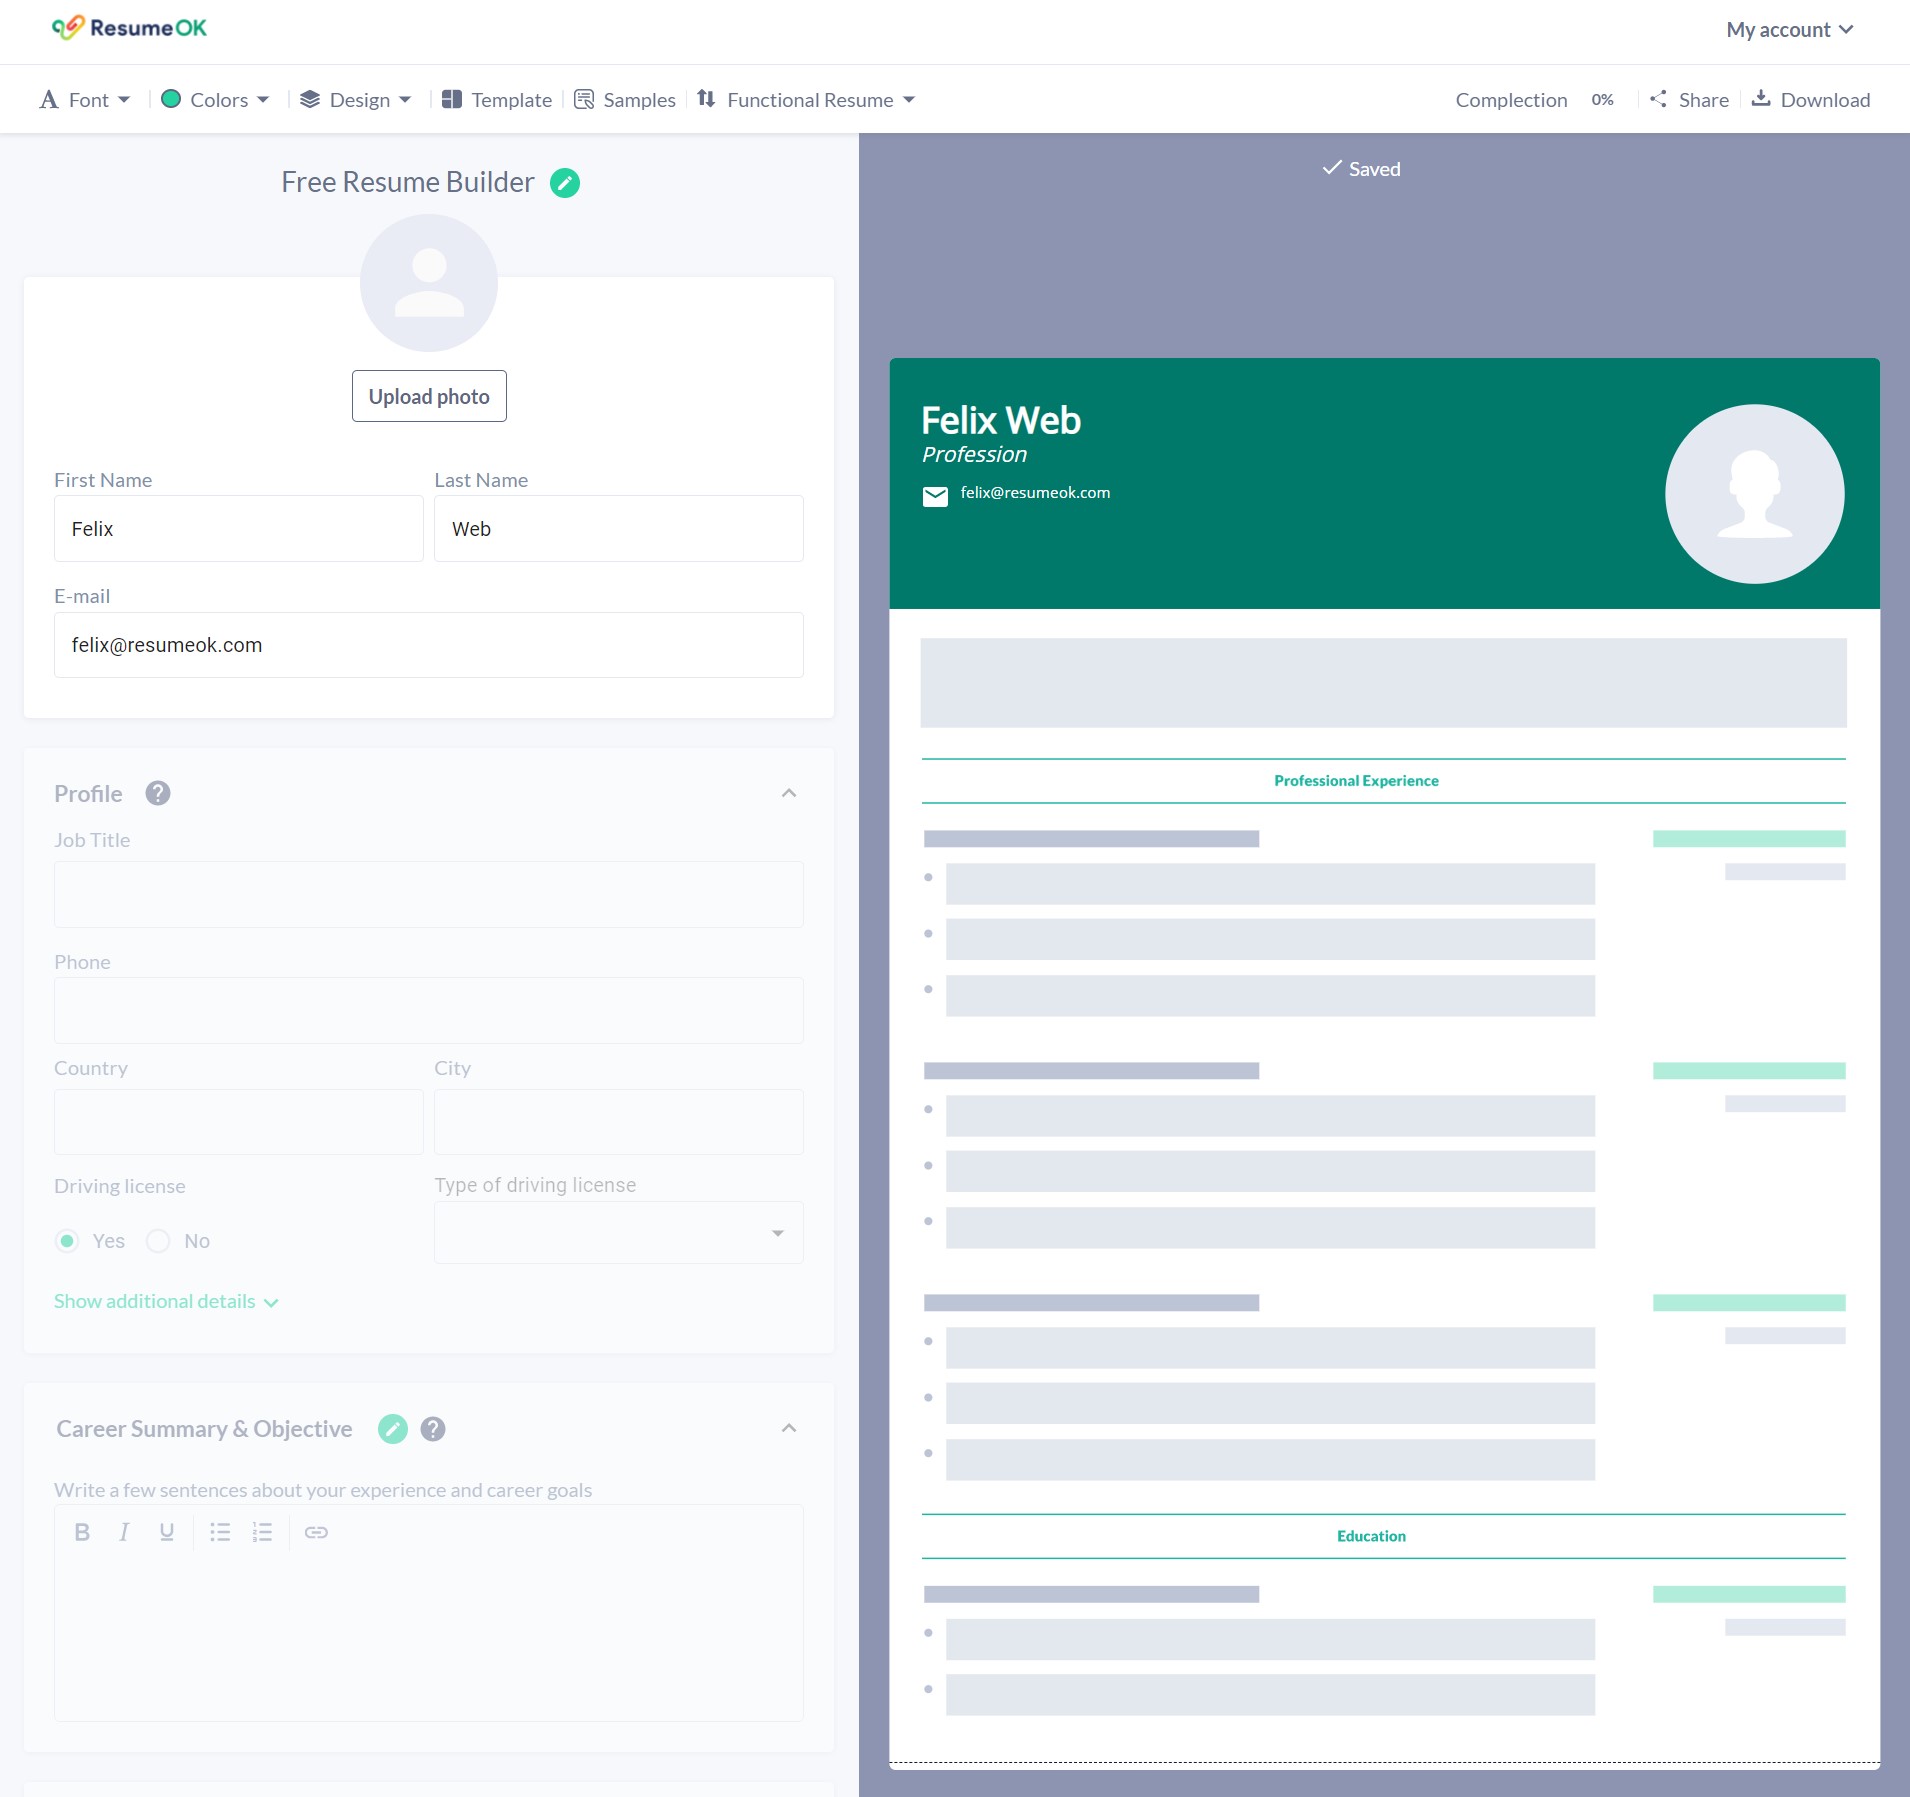Expand Show additional details

click(166, 1301)
